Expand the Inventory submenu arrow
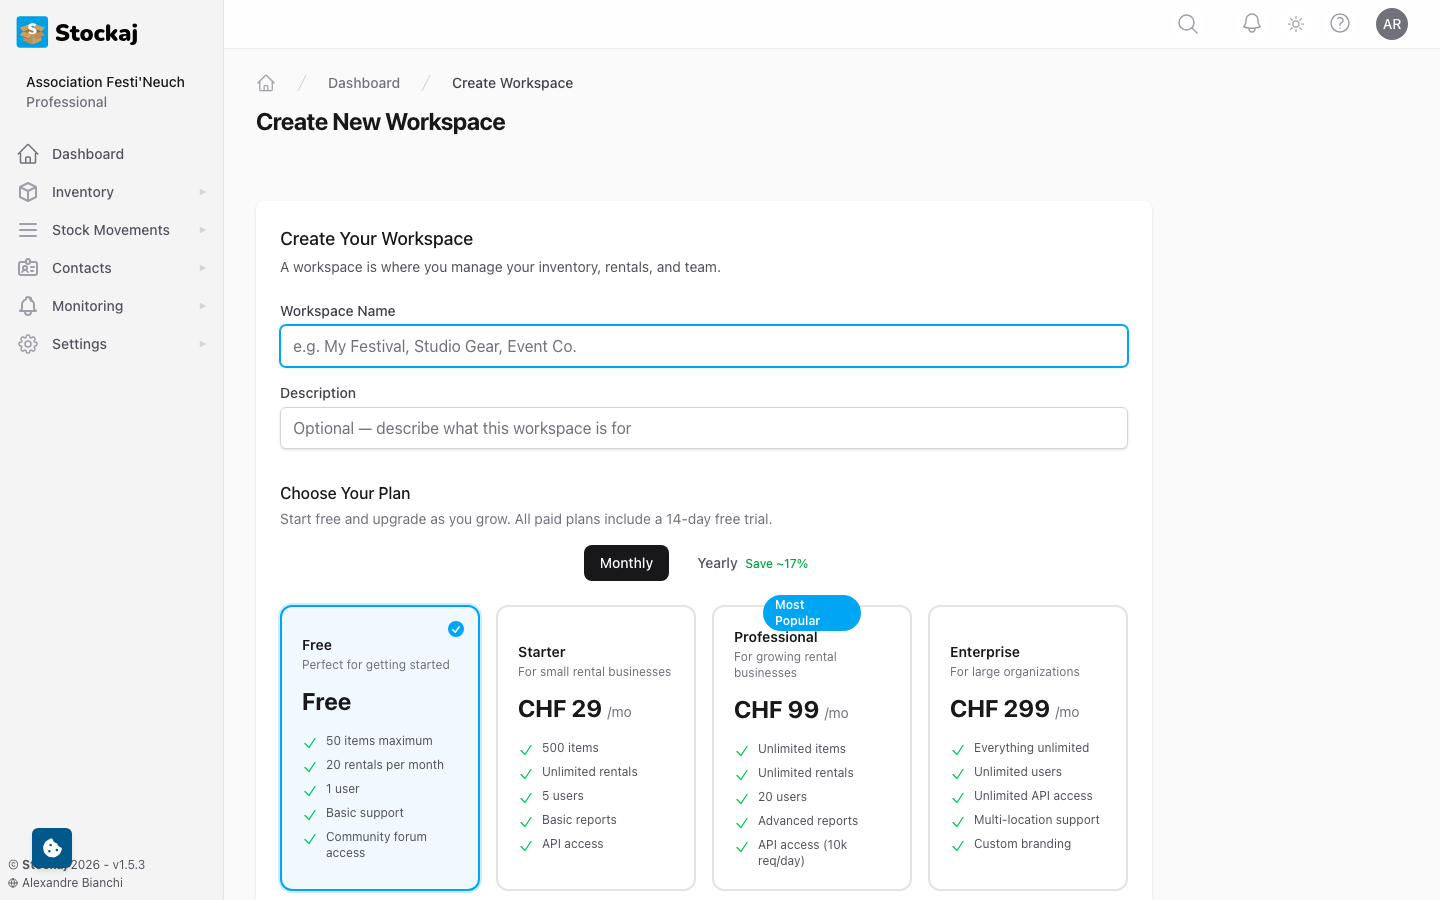Screen dimensions: 1440x900 coord(202,192)
